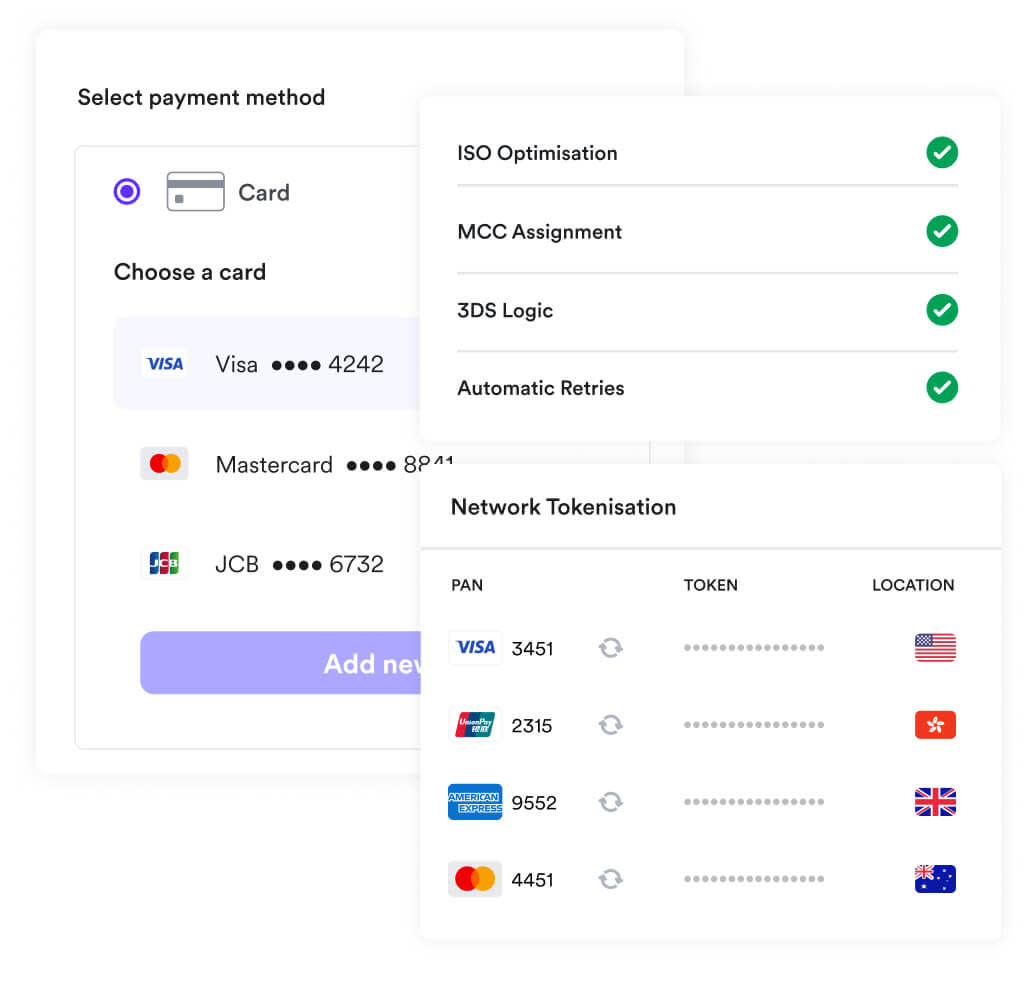This screenshot has width=1026, height=990.
Task: Click the Hong Kong flag icon
Action: tap(934, 724)
